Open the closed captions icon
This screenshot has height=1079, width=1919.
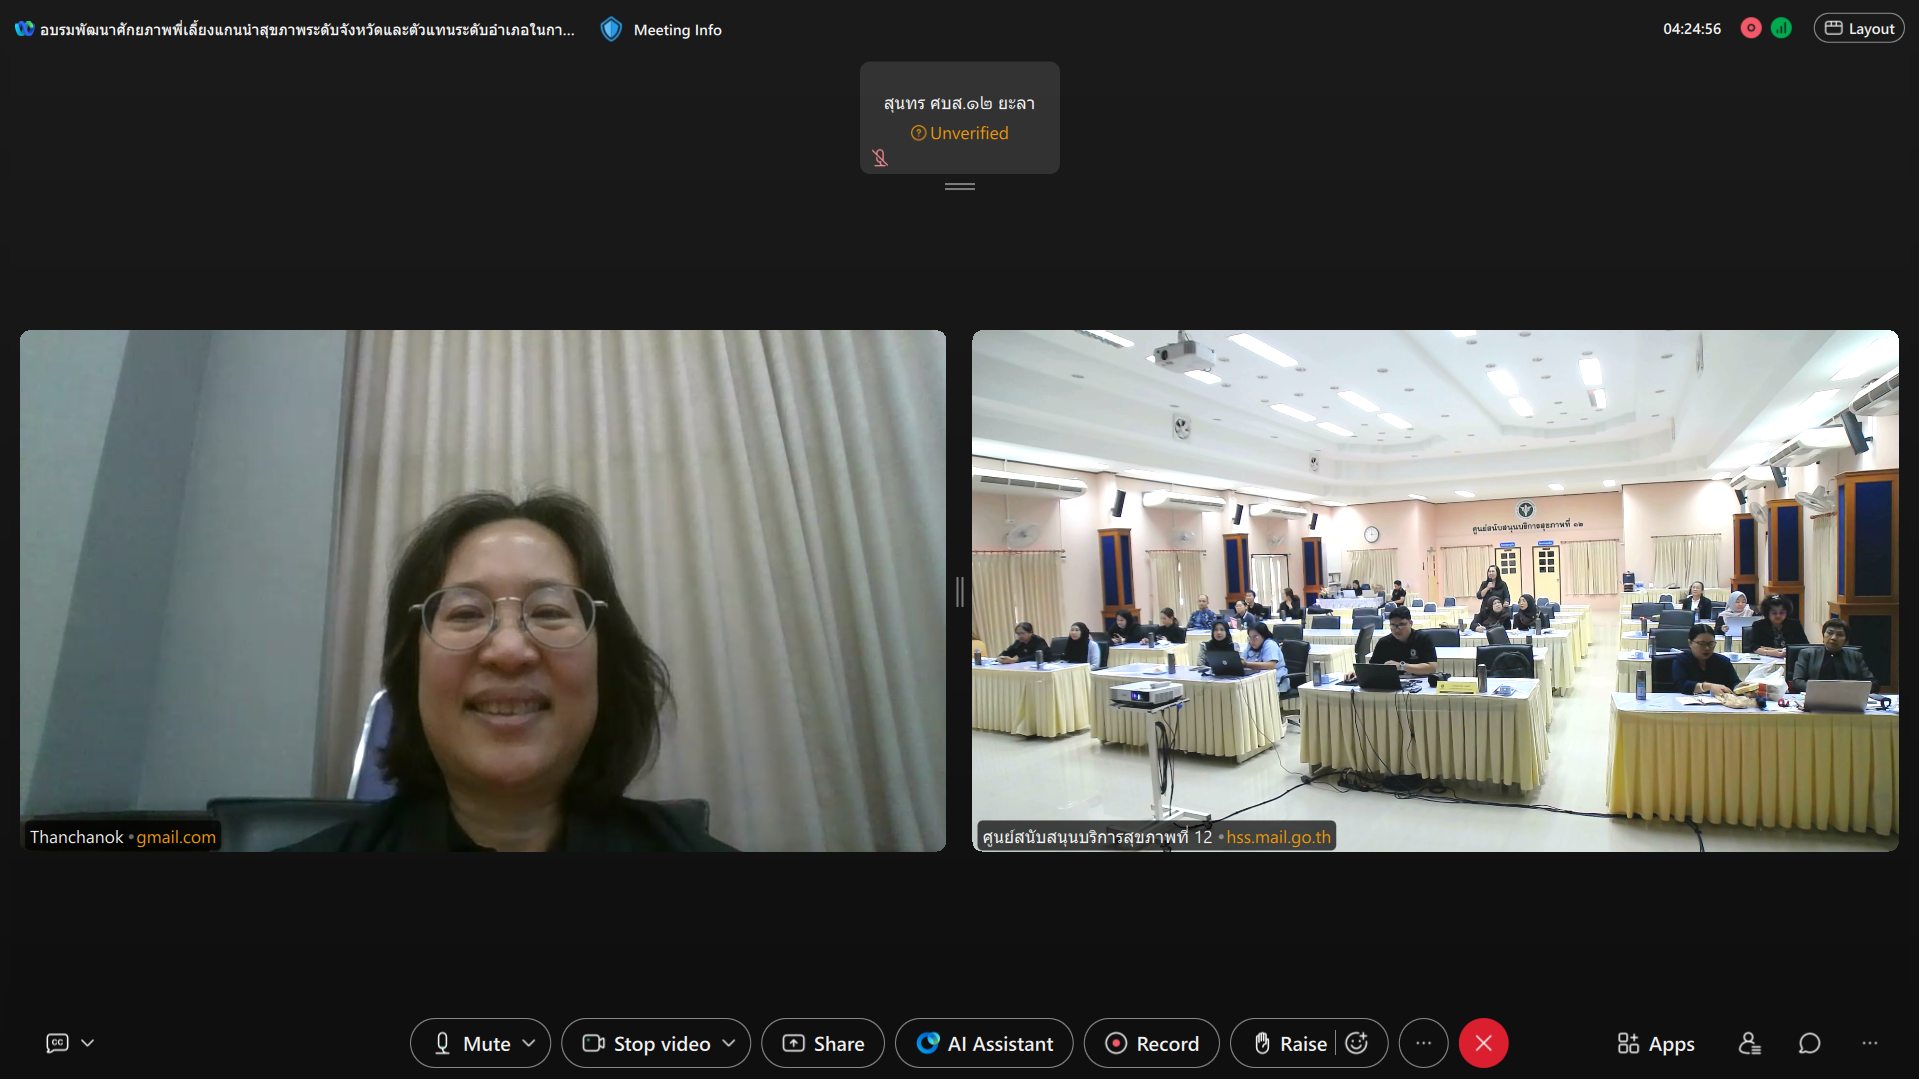[57, 1043]
